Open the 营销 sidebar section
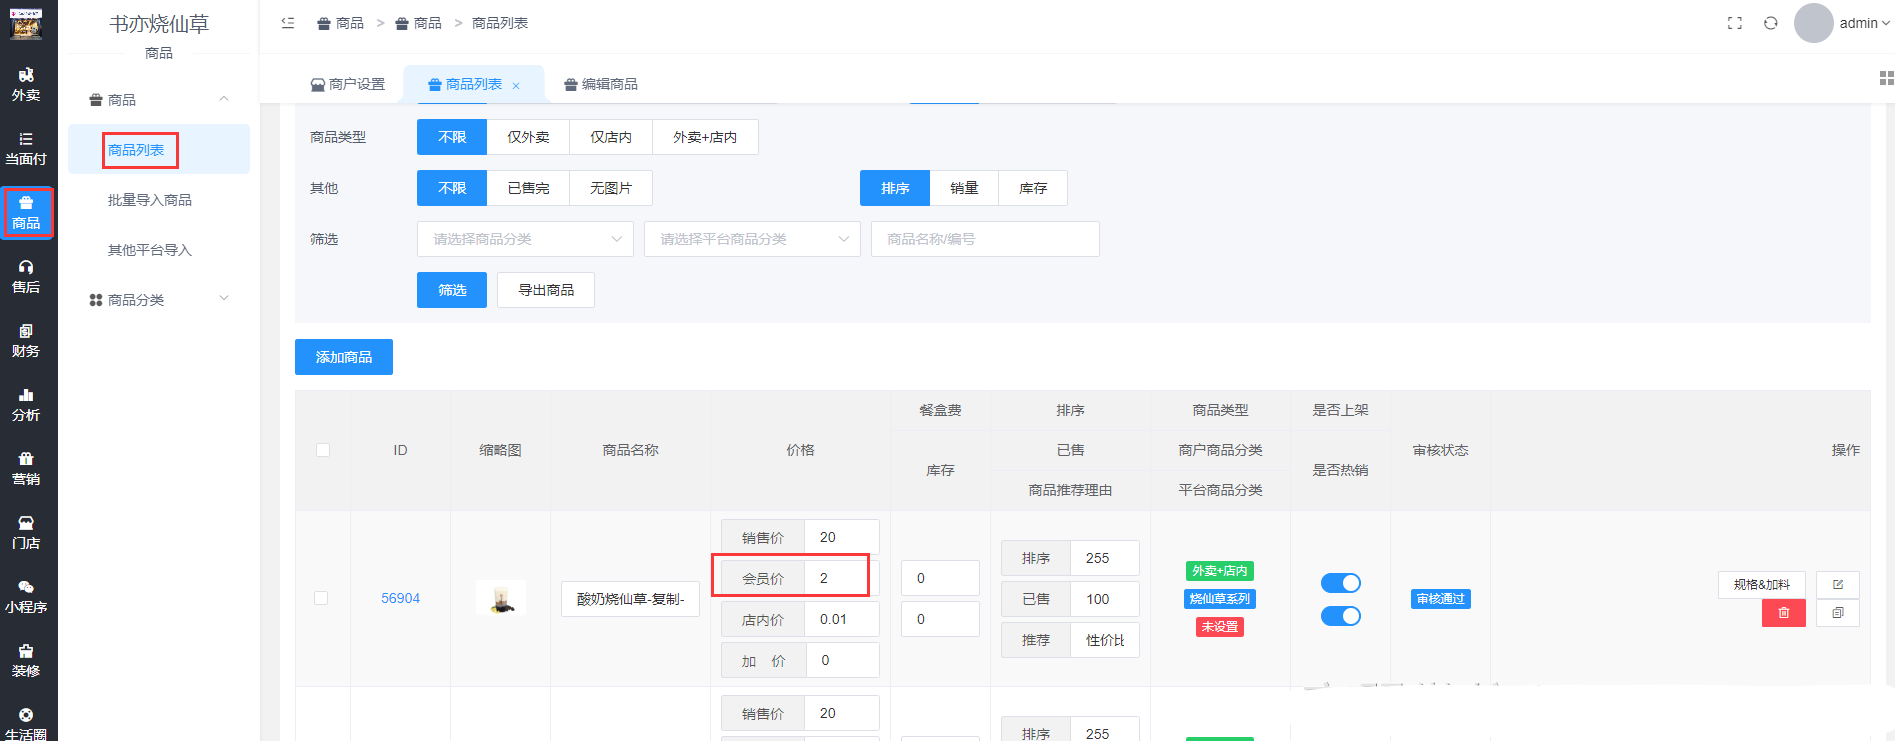Screen dimensions: 1895x741 click(26, 469)
